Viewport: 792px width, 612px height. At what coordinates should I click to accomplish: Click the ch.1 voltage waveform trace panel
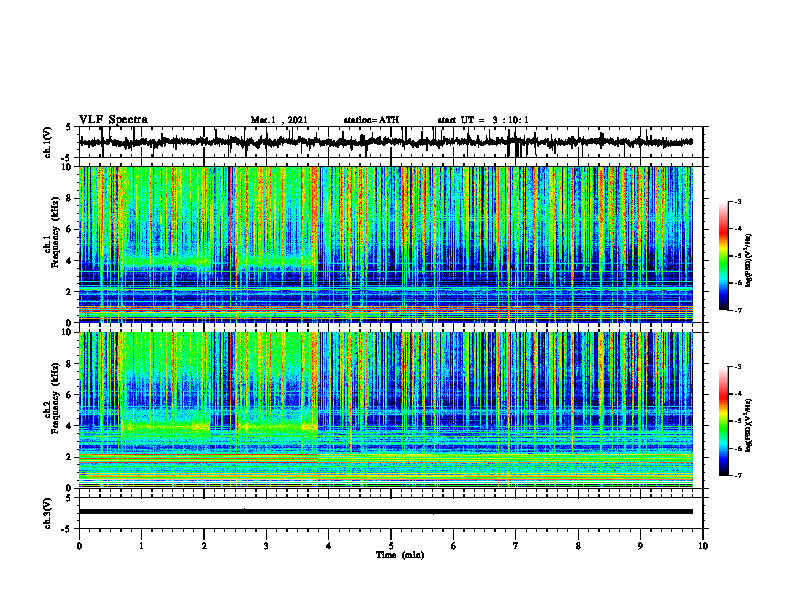(391, 142)
